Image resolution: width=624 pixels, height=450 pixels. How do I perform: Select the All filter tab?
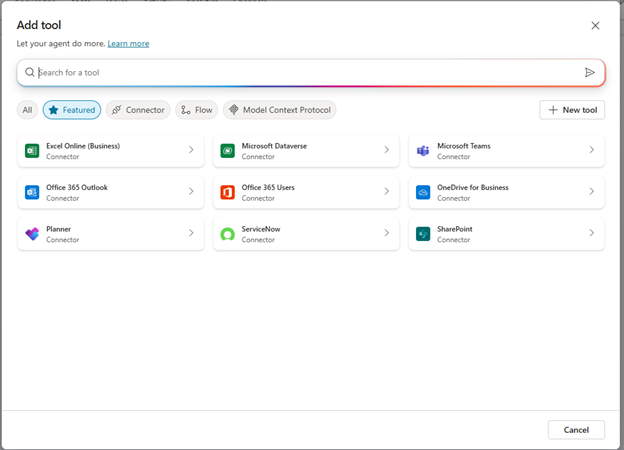(27, 110)
